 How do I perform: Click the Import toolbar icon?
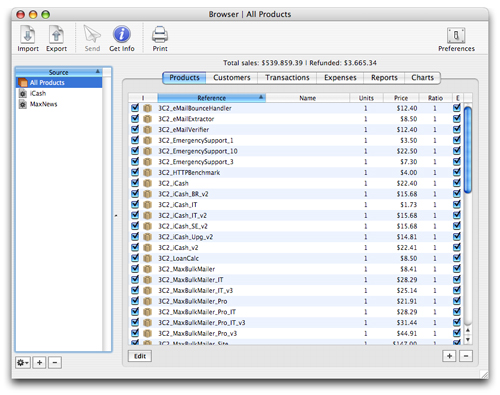tap(28, 35)
